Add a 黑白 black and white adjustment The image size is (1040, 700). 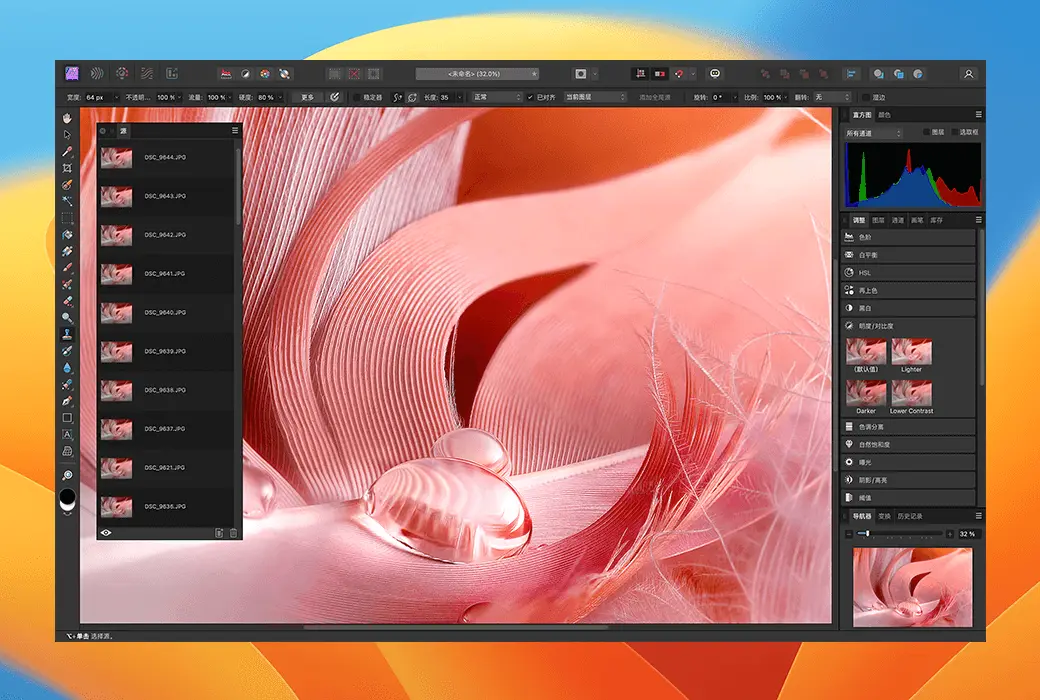[x=908, y=309]
